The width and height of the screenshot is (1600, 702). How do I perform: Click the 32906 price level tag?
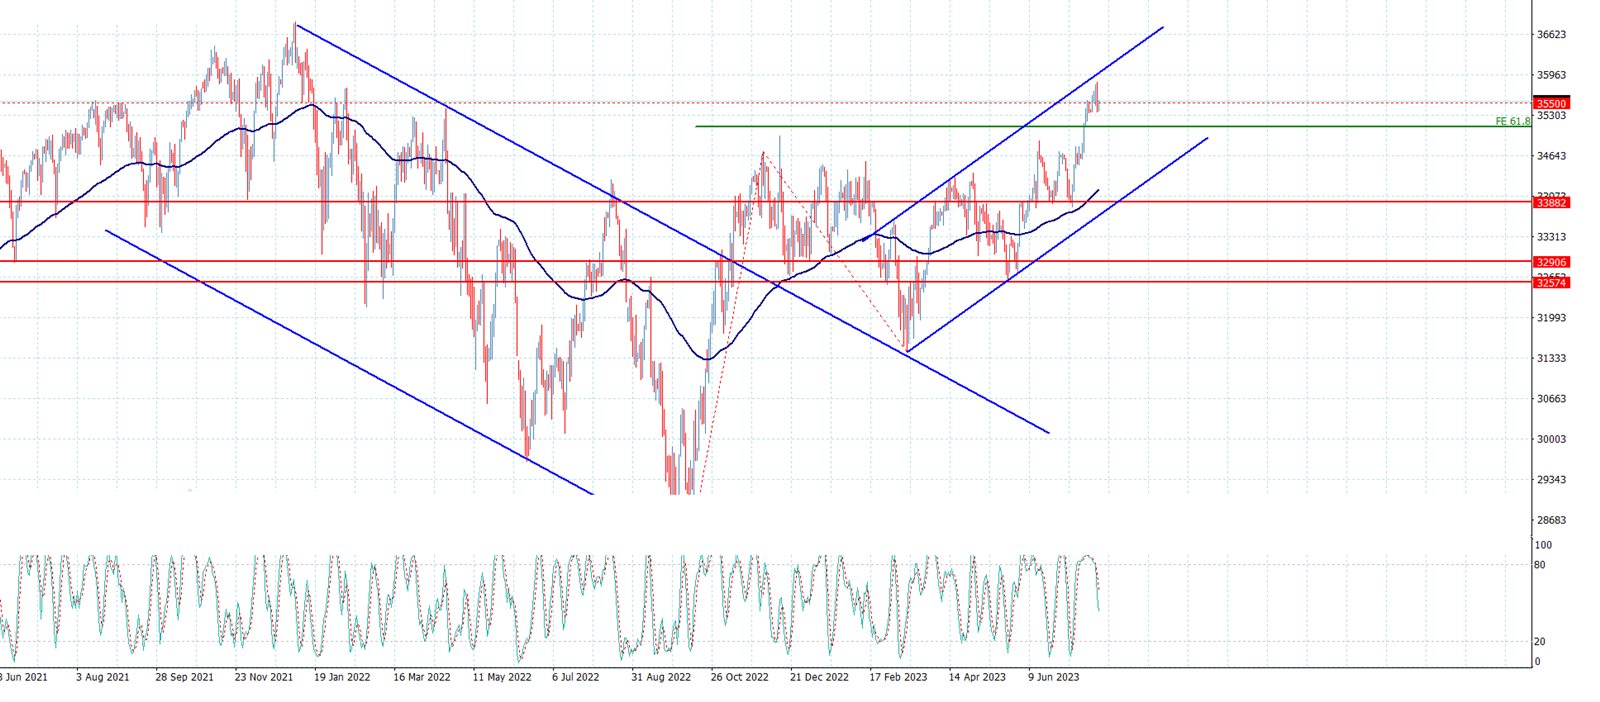point(1551,262)
